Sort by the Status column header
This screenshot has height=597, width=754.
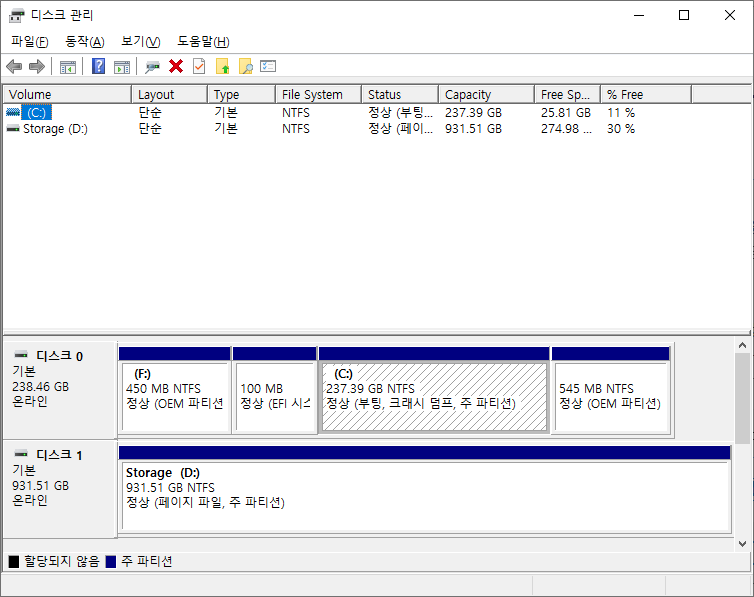coord(400,95)
